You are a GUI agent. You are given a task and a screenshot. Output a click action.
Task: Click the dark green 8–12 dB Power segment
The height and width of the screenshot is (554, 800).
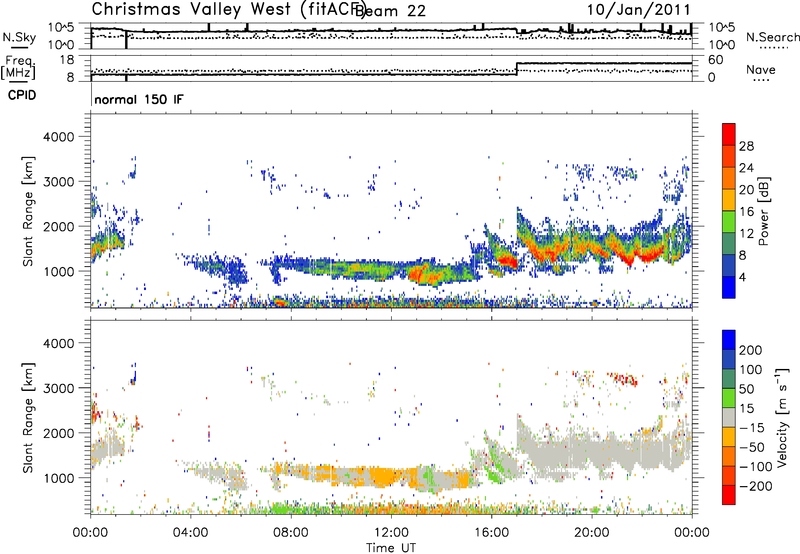[729, 244]
